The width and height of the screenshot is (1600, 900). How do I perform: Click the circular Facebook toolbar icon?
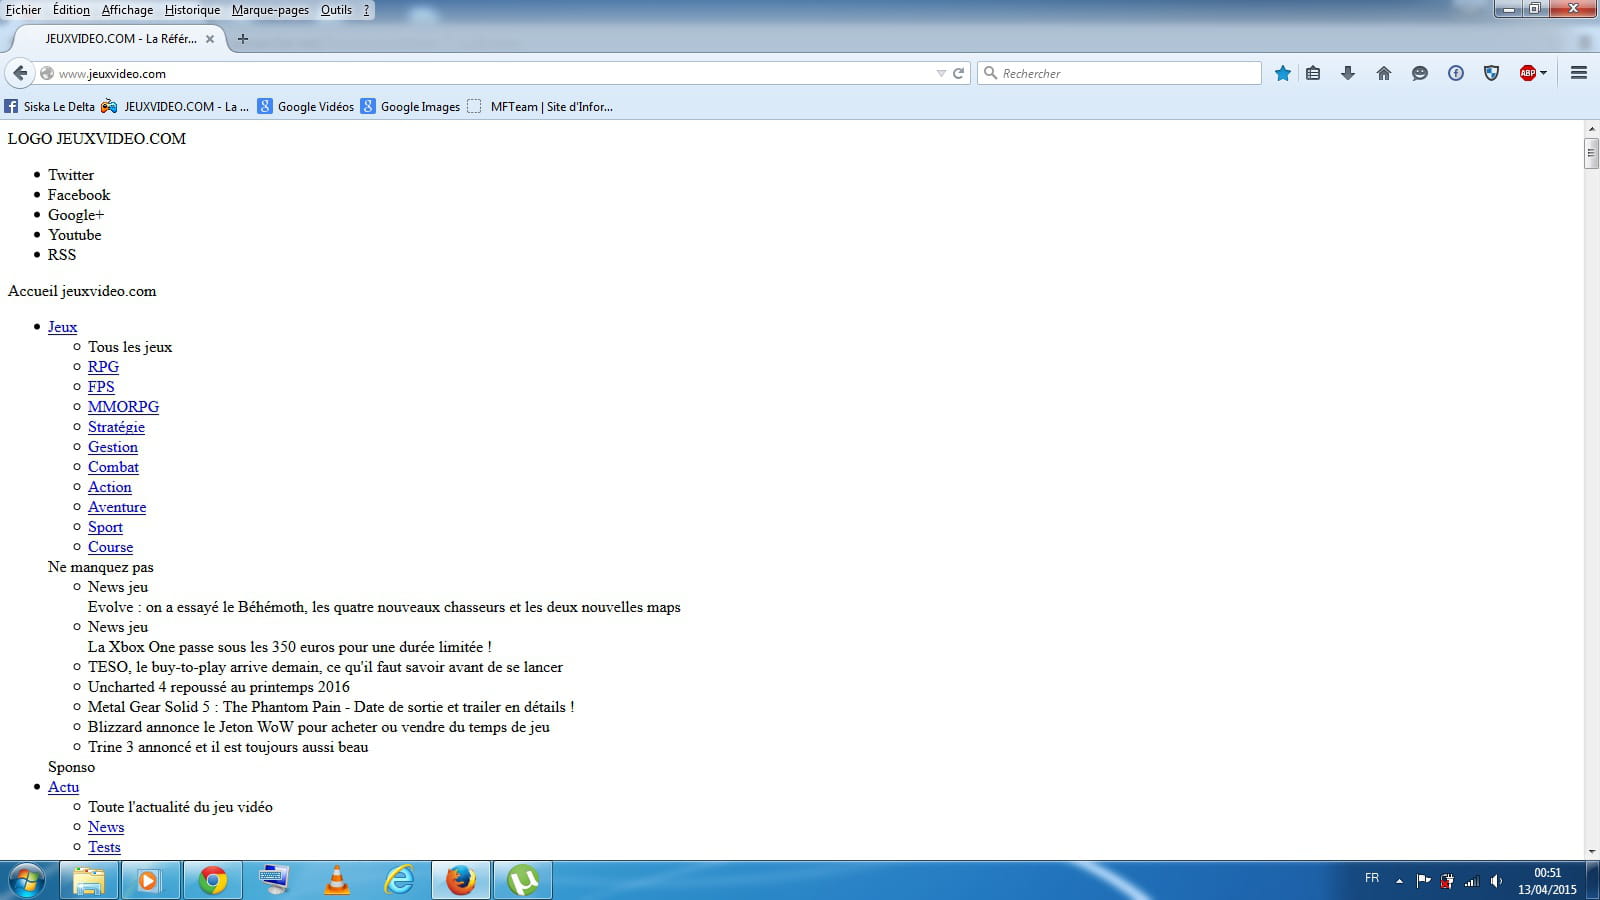coord(1456,73)
